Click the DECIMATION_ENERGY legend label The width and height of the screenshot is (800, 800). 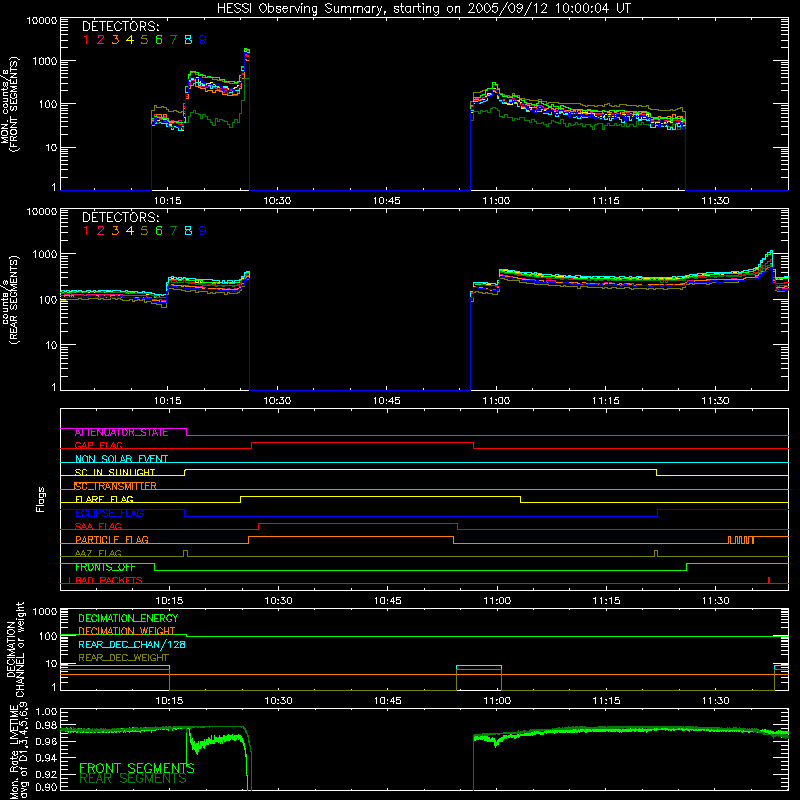128,618
